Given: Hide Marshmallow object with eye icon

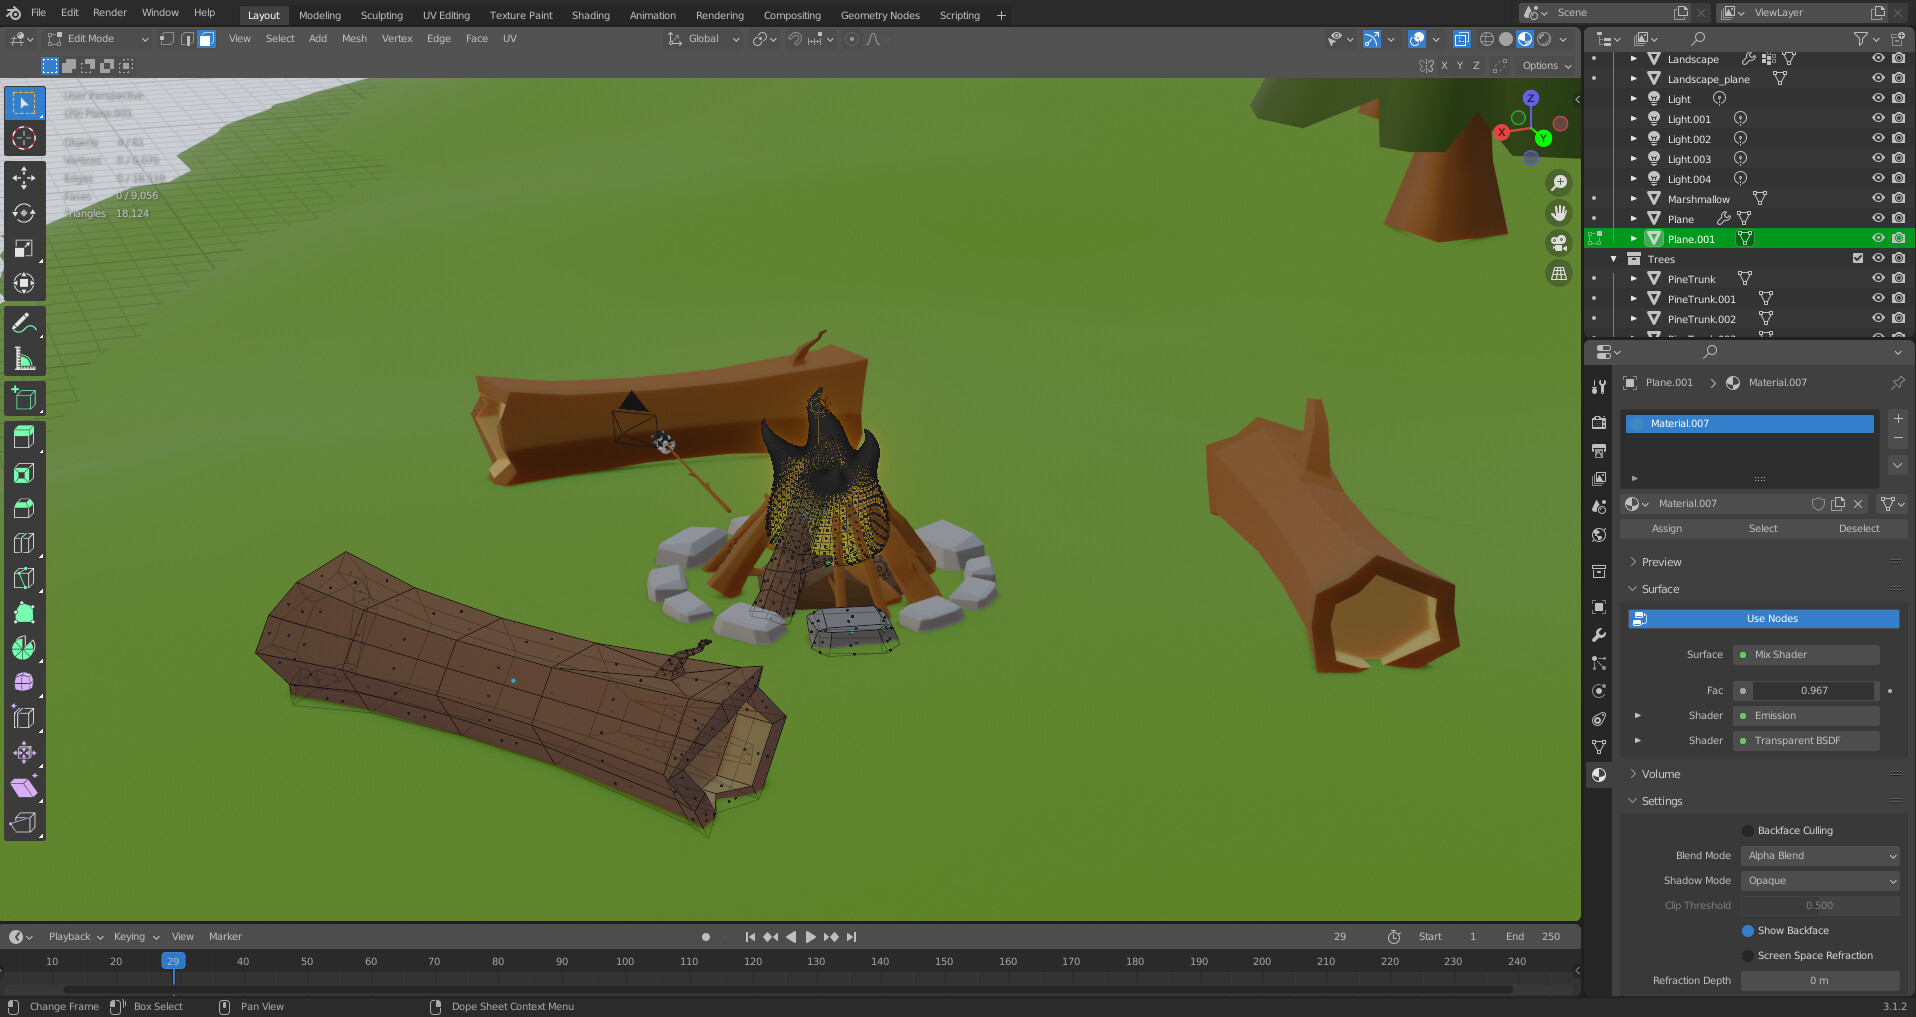Looking at the screenshot, I should 1877,199.
